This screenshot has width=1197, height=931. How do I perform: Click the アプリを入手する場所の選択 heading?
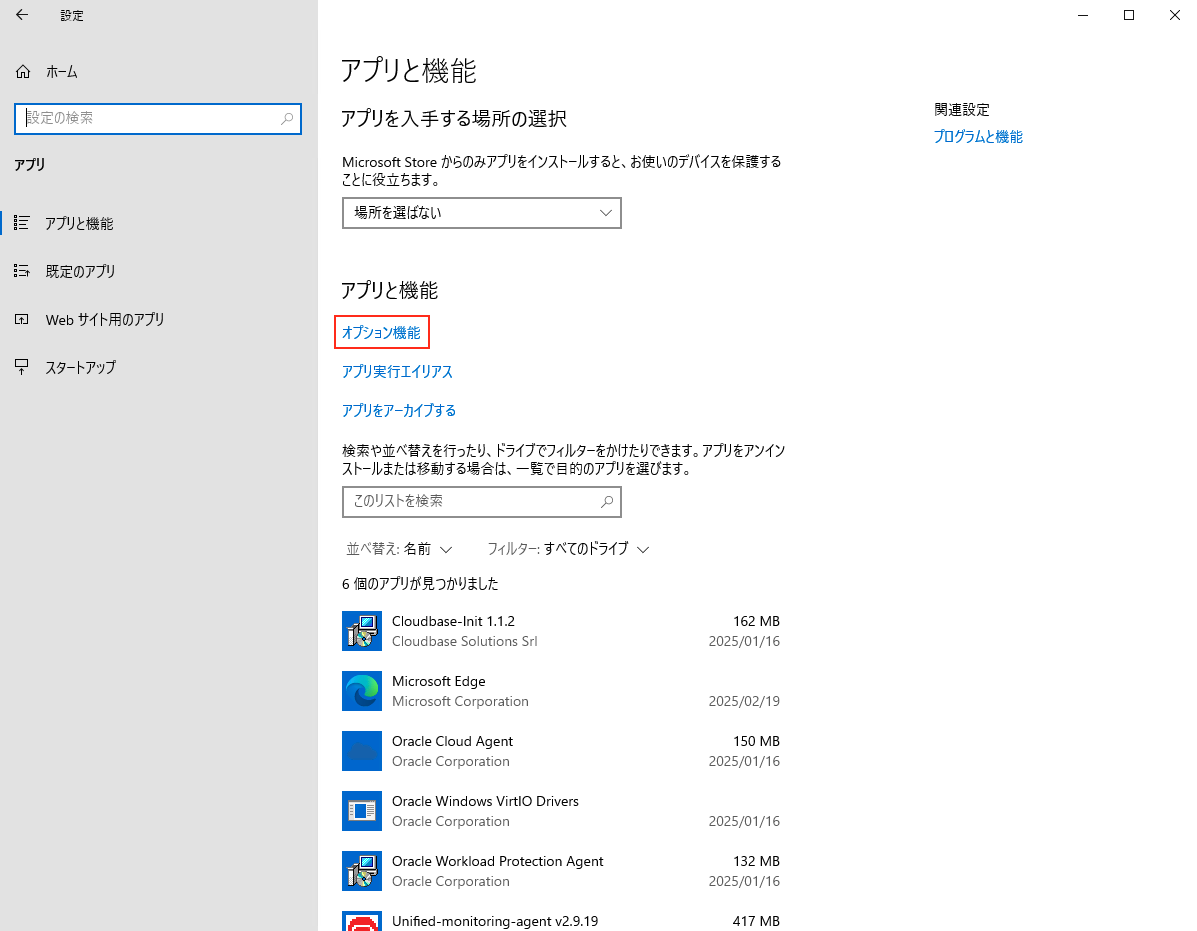pyautogui.click(x=453, y=118)
